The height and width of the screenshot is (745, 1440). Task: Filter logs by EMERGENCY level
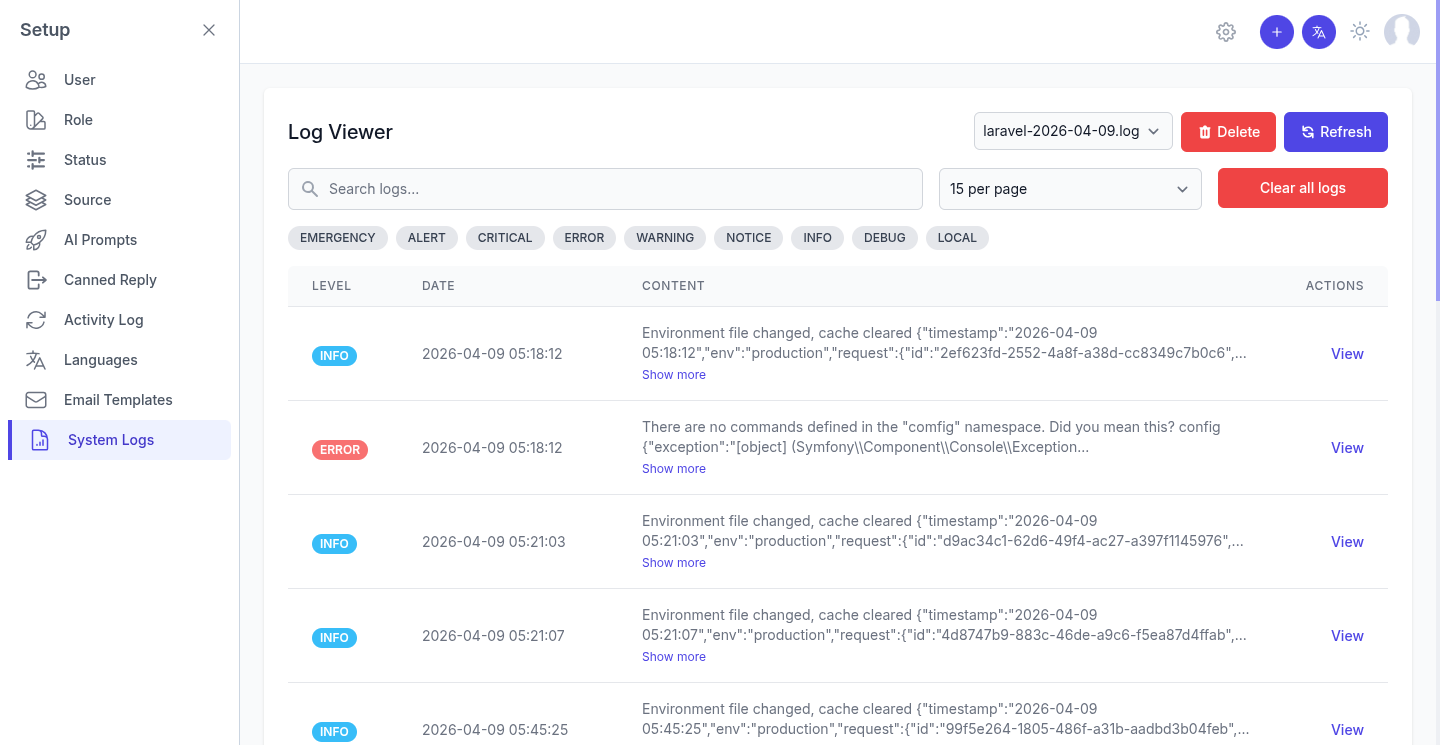(x=338, y=238)
